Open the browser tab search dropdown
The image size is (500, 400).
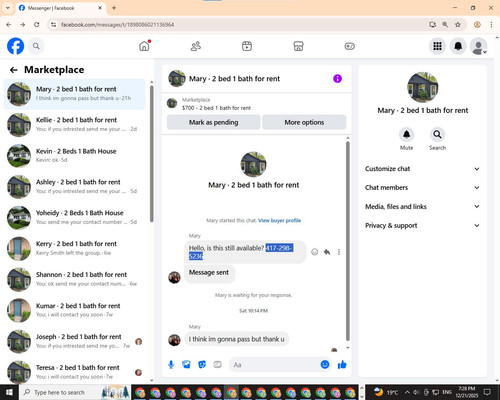(x=8, y=8)
